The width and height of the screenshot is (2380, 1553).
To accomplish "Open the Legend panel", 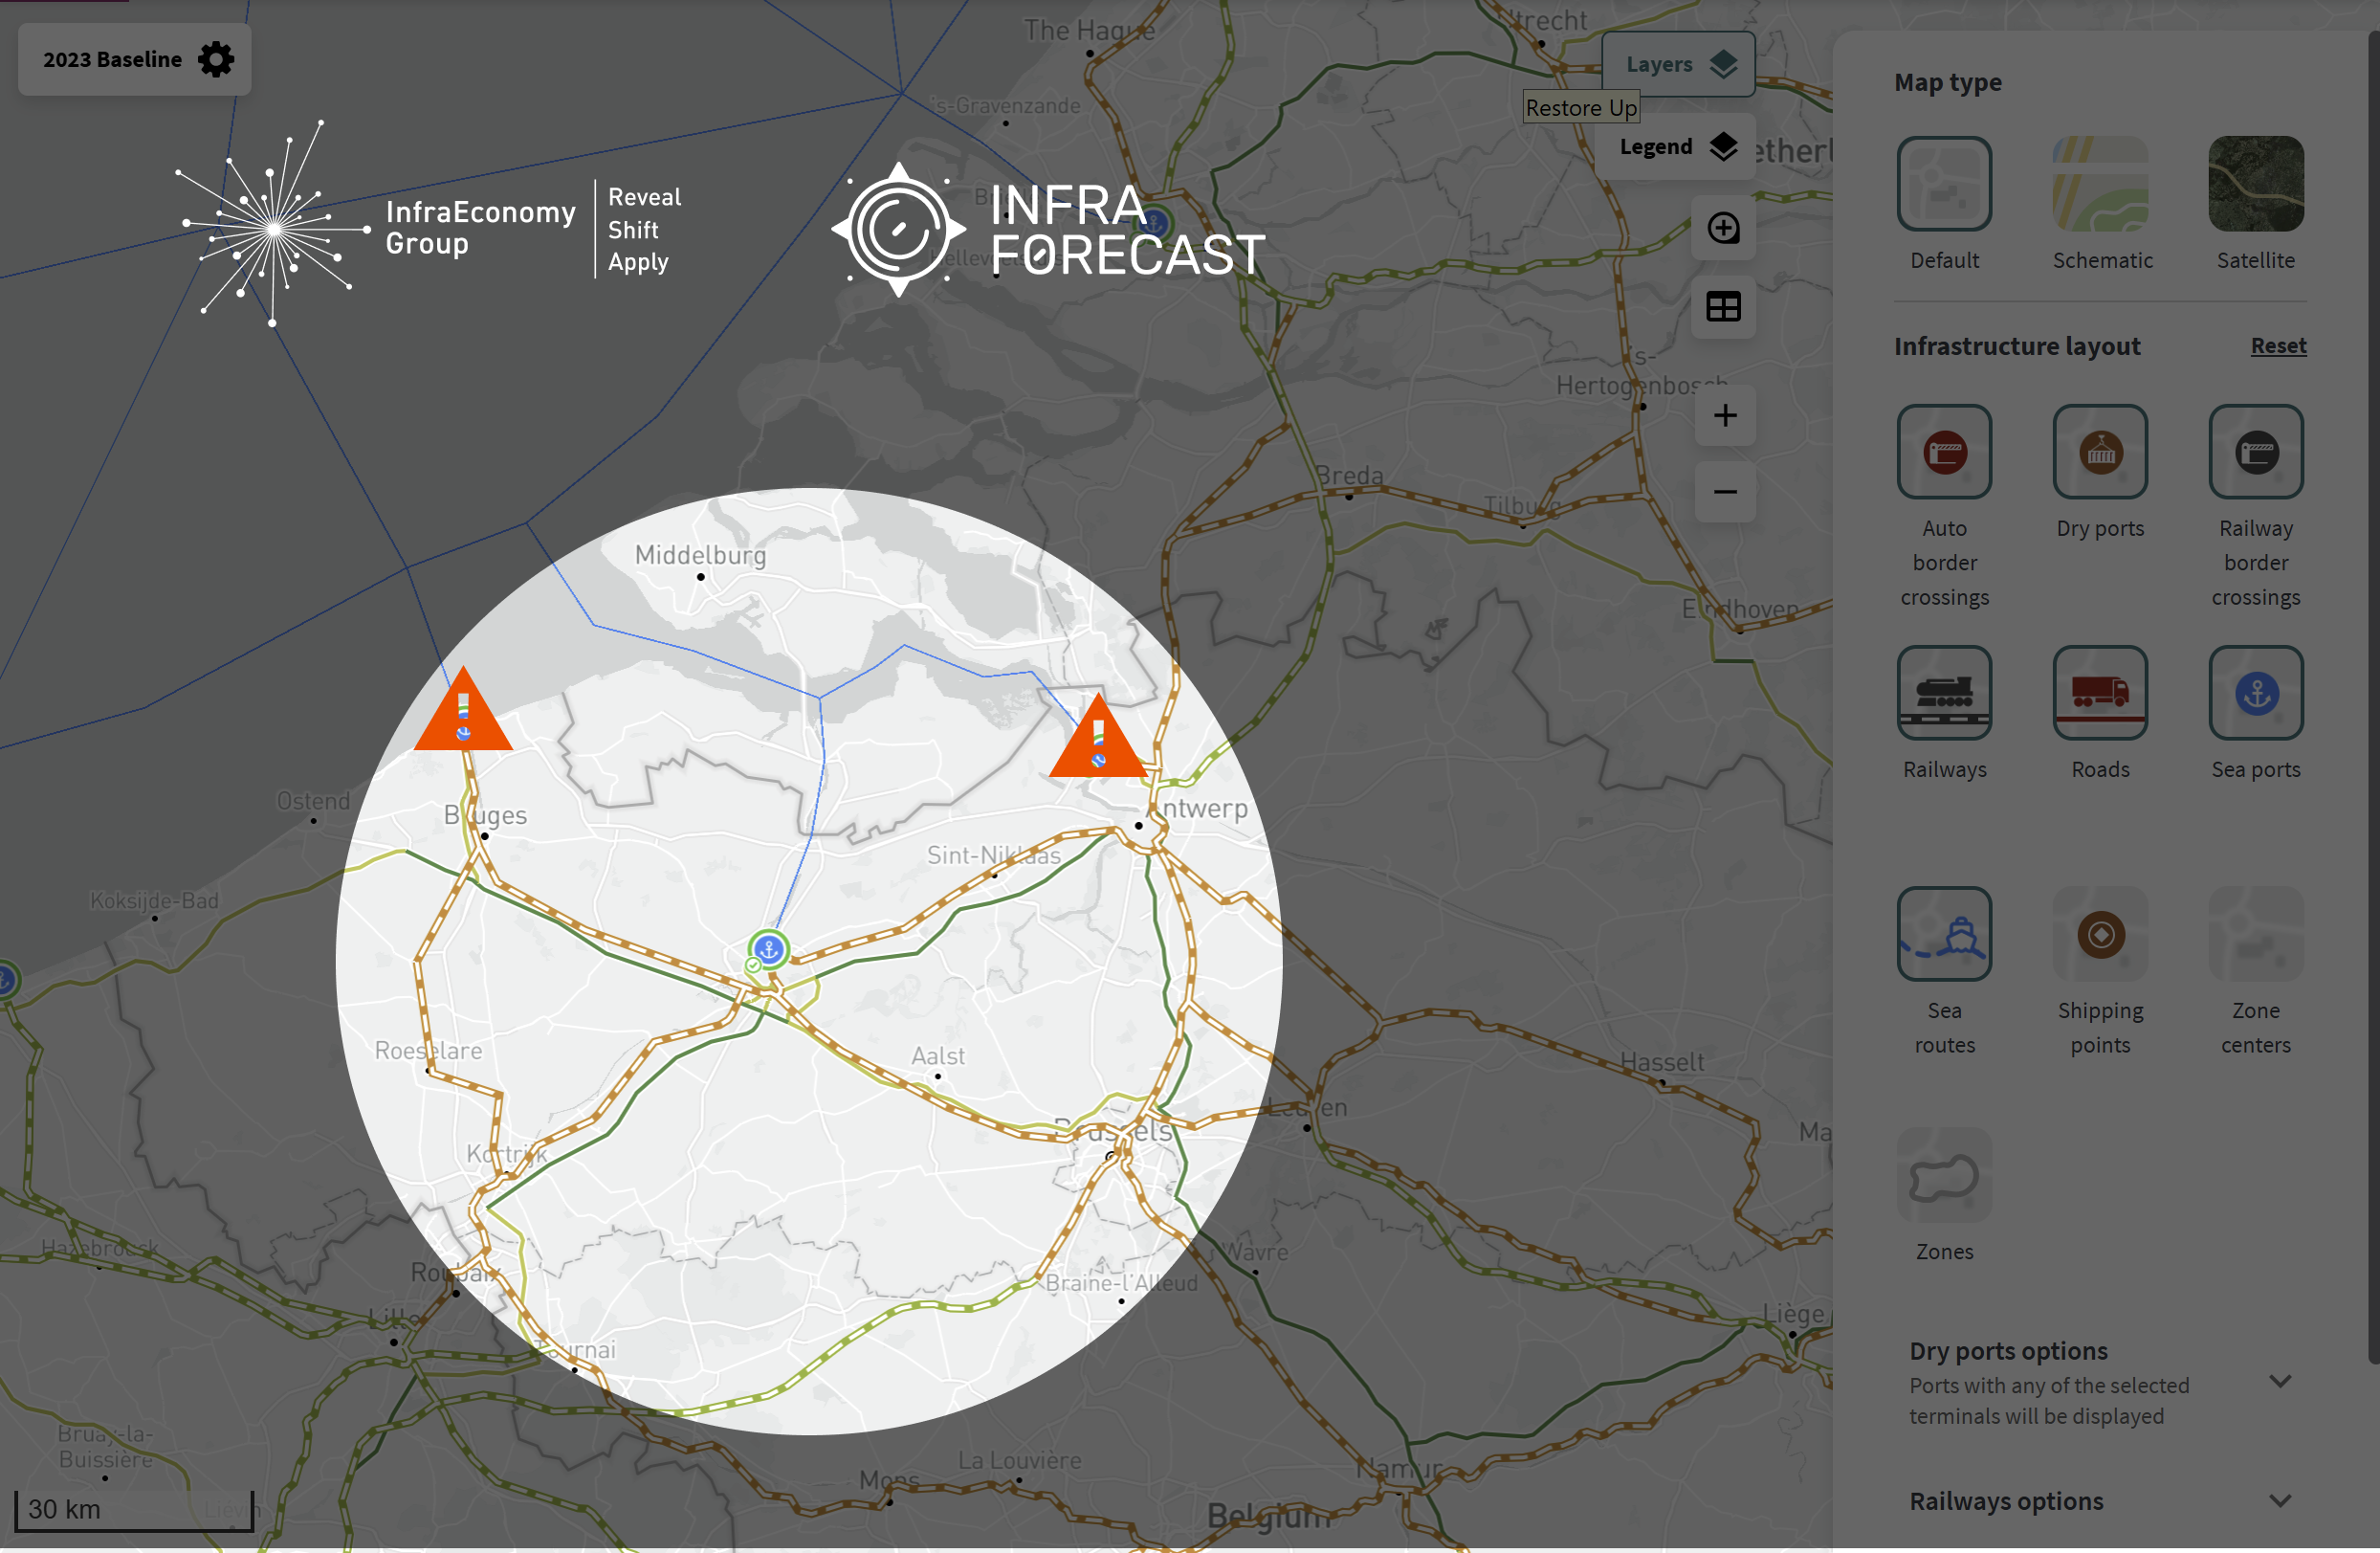I will pos(1675,147).
